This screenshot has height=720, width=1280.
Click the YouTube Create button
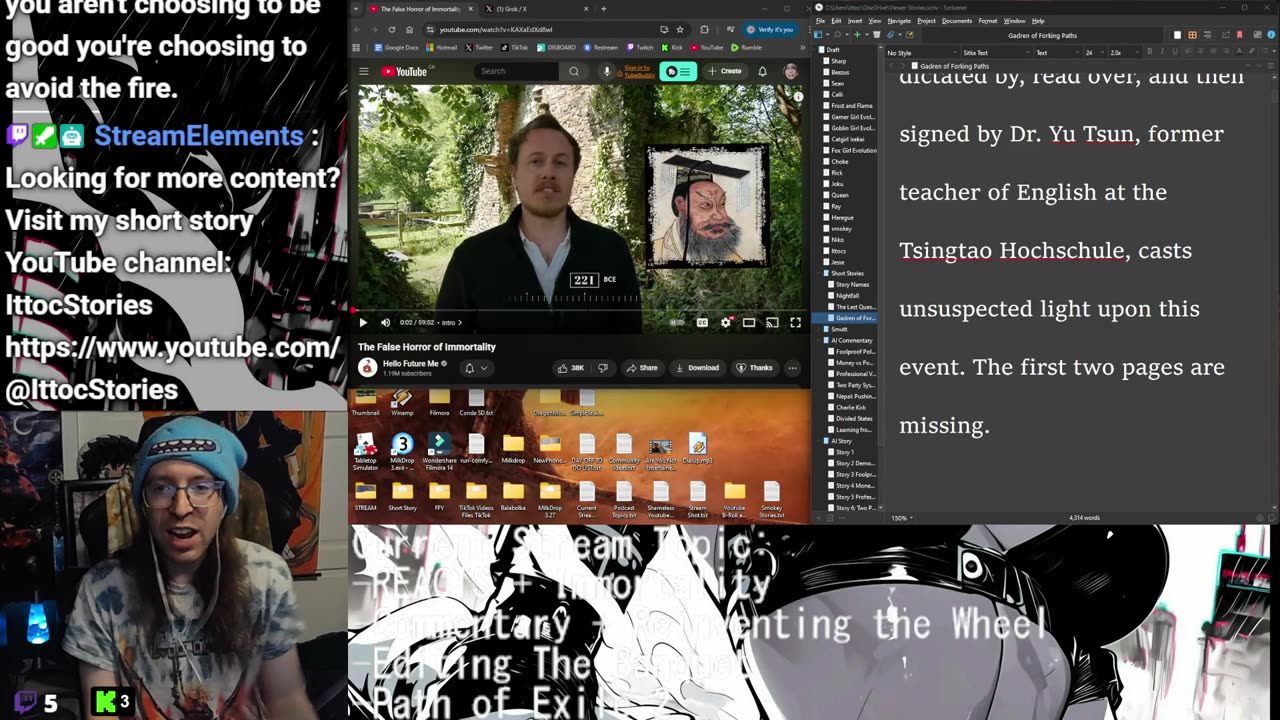point(725,71)
